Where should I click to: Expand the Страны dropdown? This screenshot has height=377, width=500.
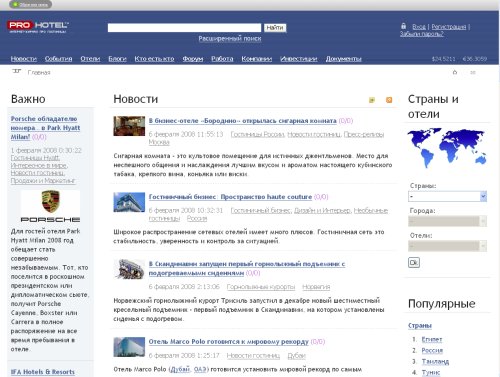(447, 196)
